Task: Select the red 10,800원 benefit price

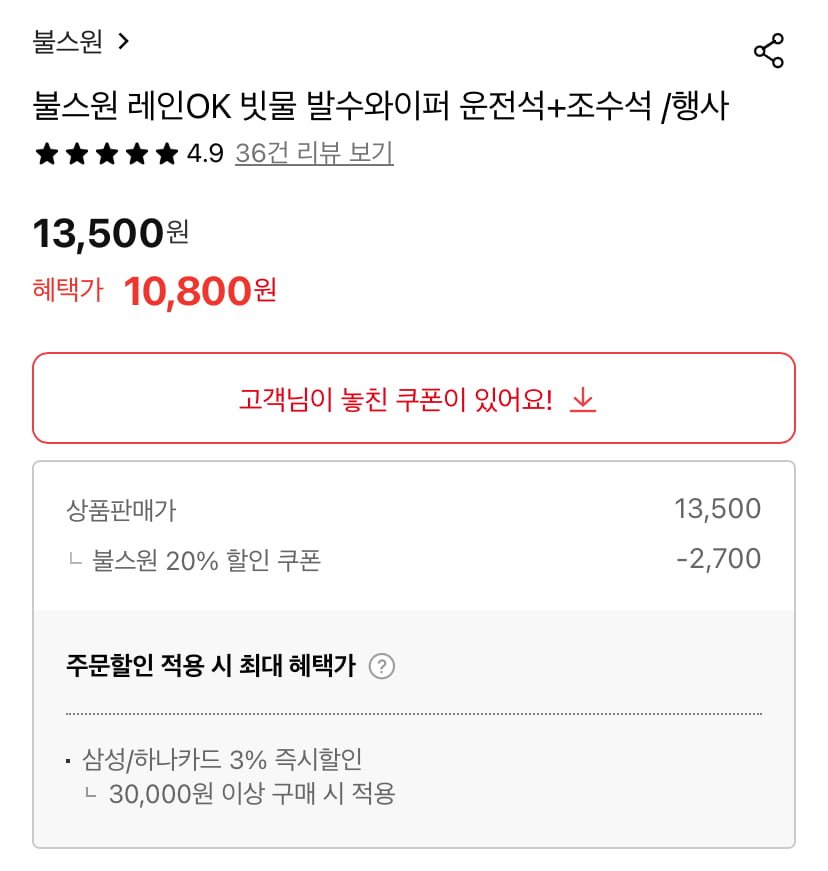Action: [x=199, y=291]
